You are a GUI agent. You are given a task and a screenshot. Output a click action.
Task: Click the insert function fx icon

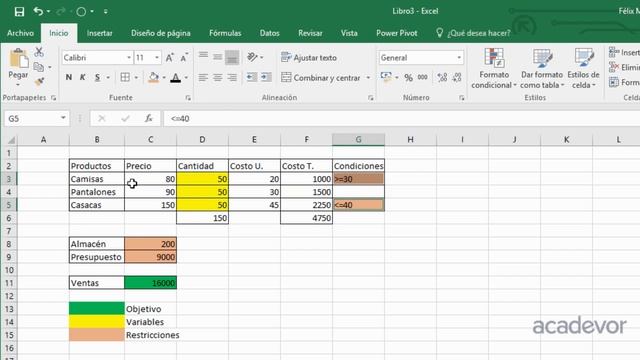point(149,119)
